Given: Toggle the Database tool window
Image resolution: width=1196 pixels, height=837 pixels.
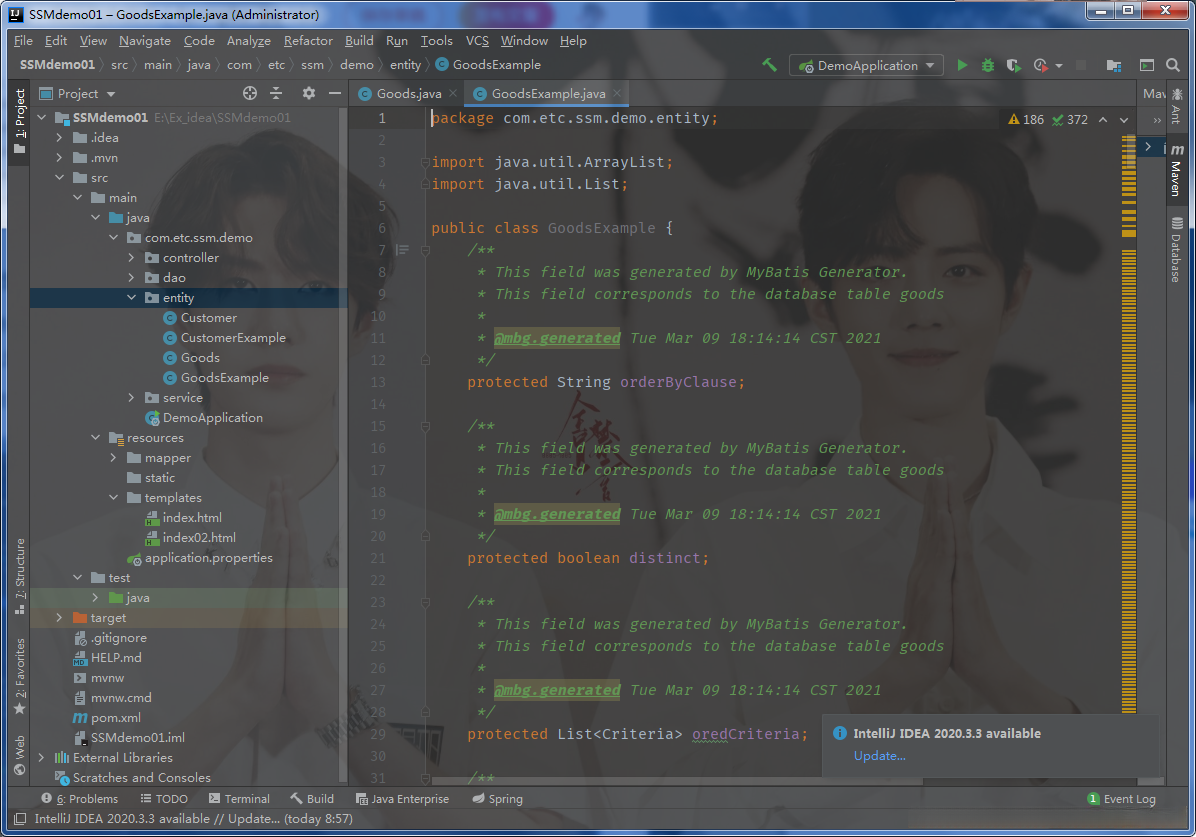Looking at the screenshot, I should pos(1176,250).
